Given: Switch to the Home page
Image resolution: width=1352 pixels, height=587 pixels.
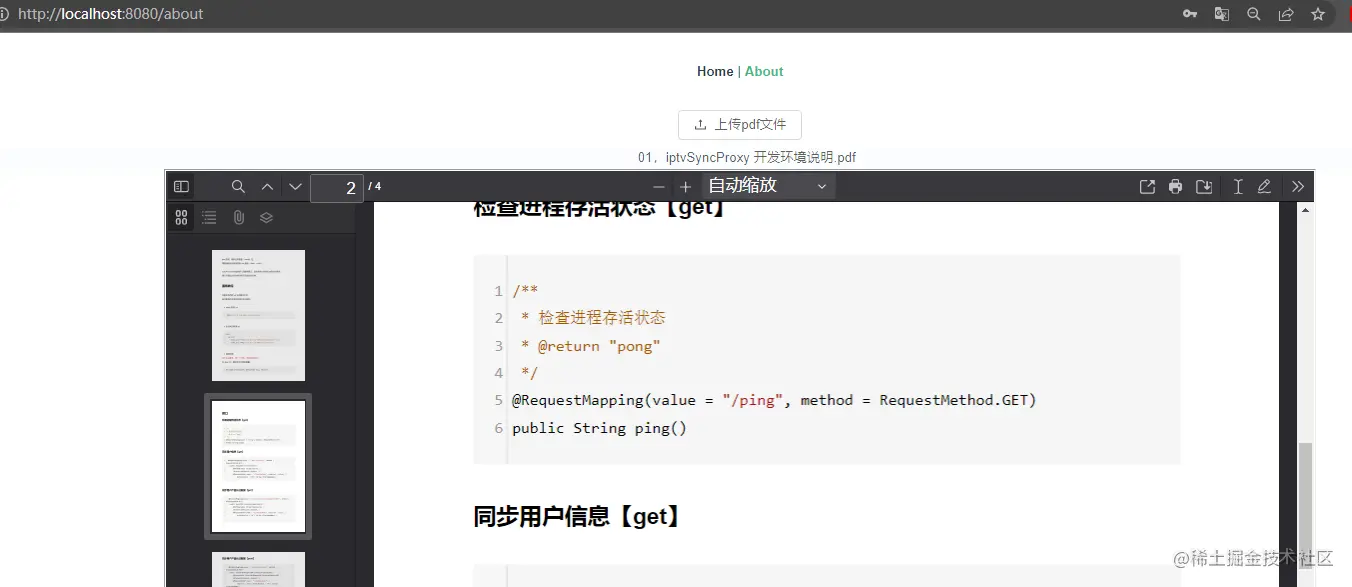Looking at the screenshot, I should (715, 71).
